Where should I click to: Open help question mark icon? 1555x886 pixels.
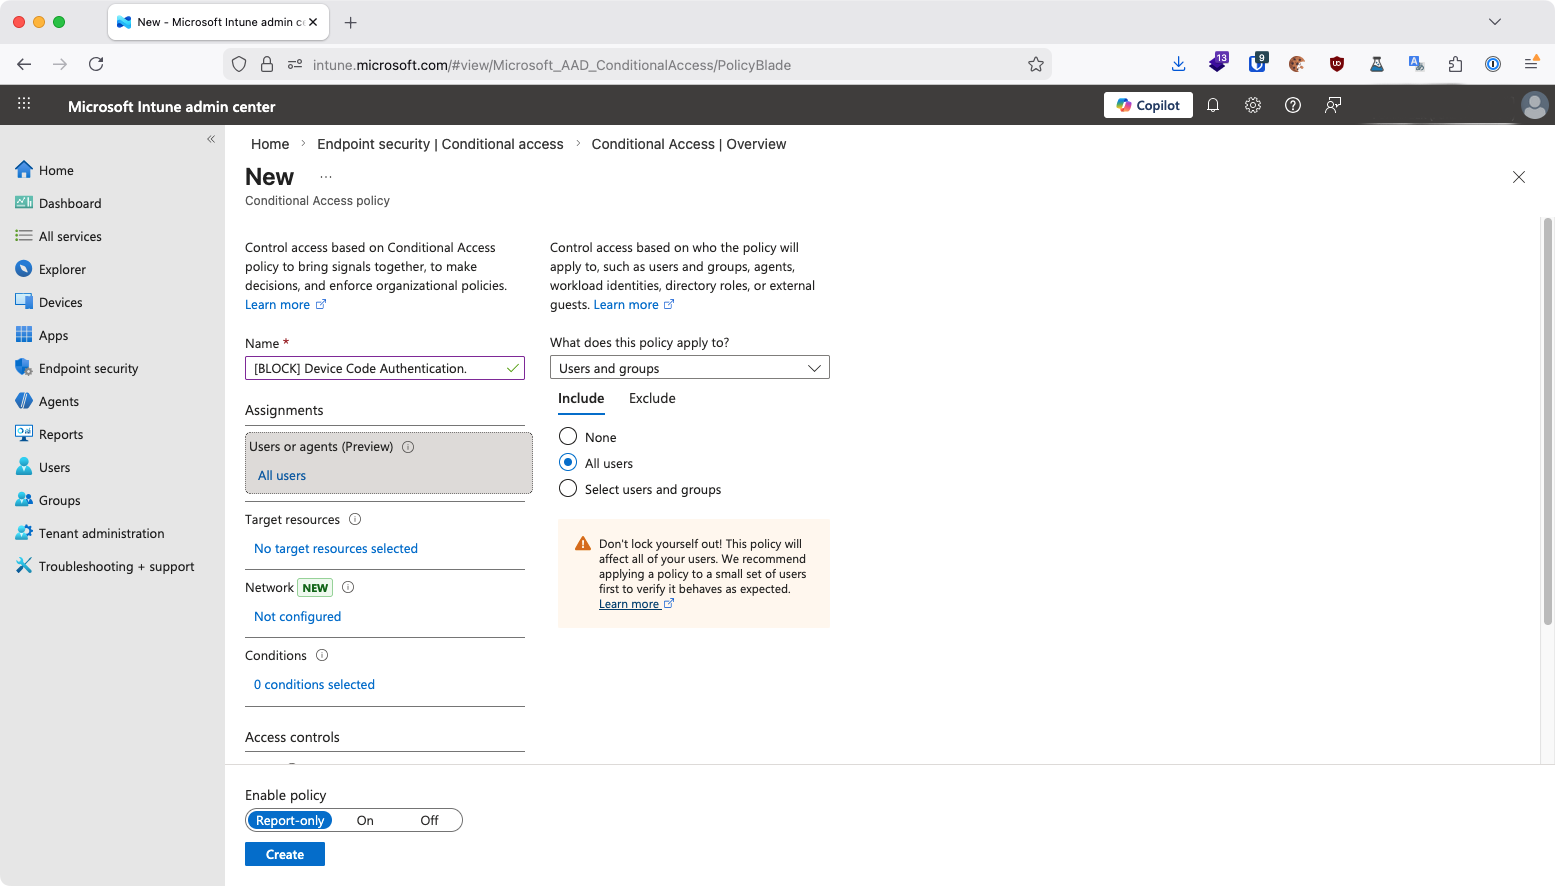1293,105
